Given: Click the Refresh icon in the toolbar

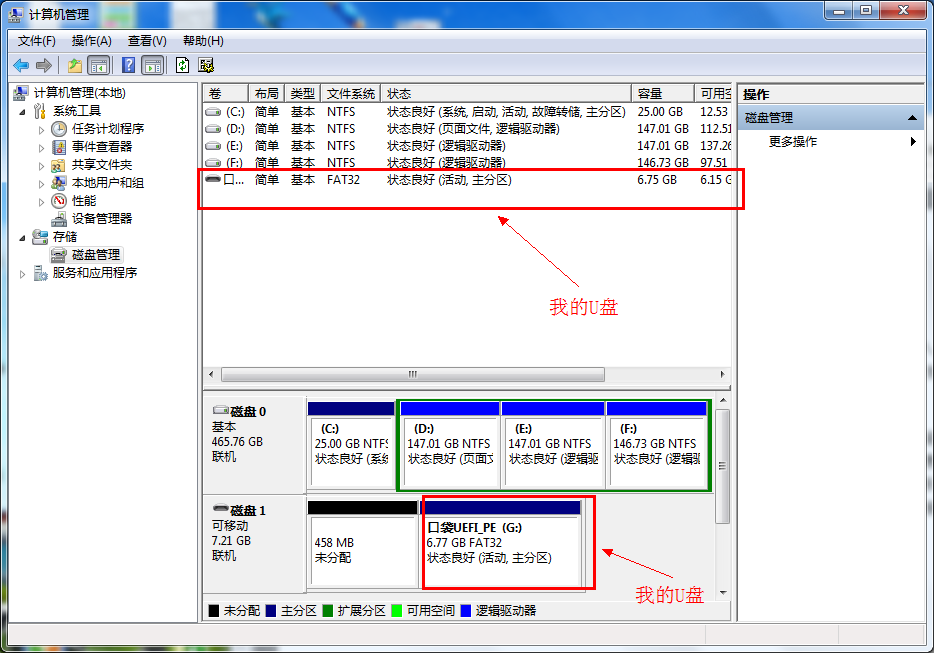Looking at the screenshot, I should click(x=181, y=64).
